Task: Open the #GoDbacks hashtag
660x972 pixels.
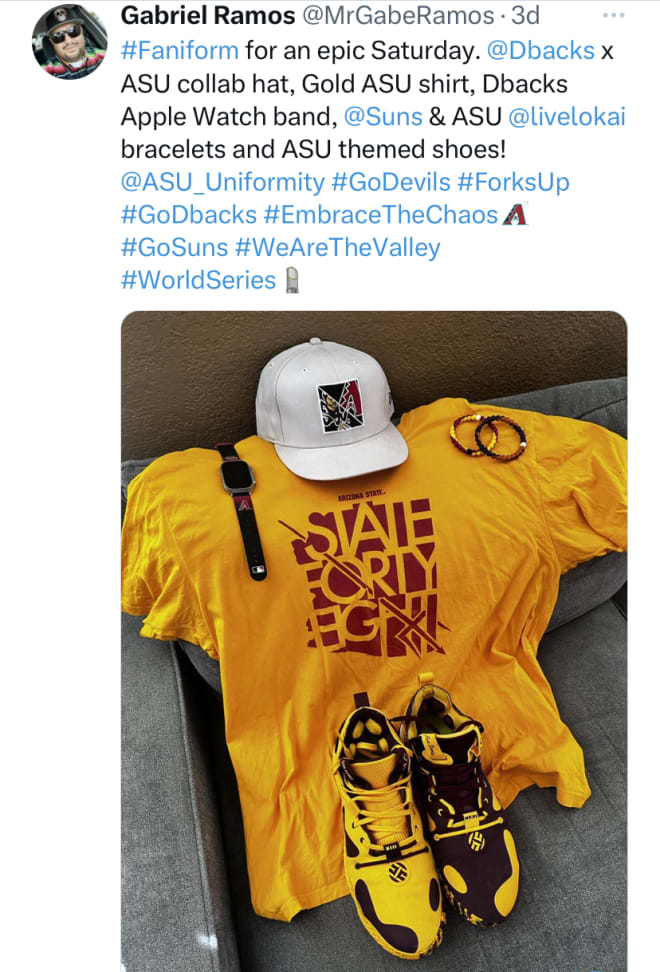Action: coord(189,215)
